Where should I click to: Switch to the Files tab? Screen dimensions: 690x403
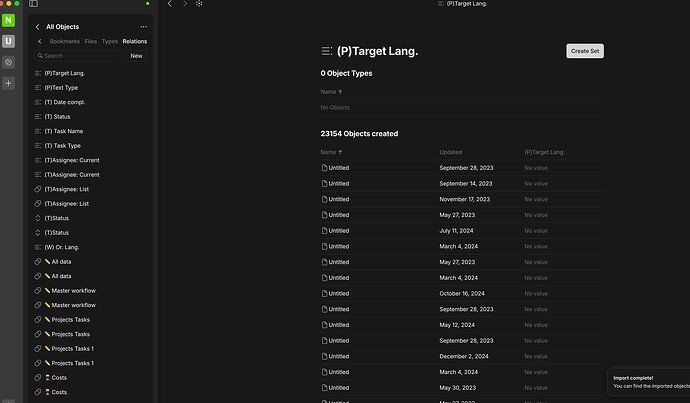91,41
